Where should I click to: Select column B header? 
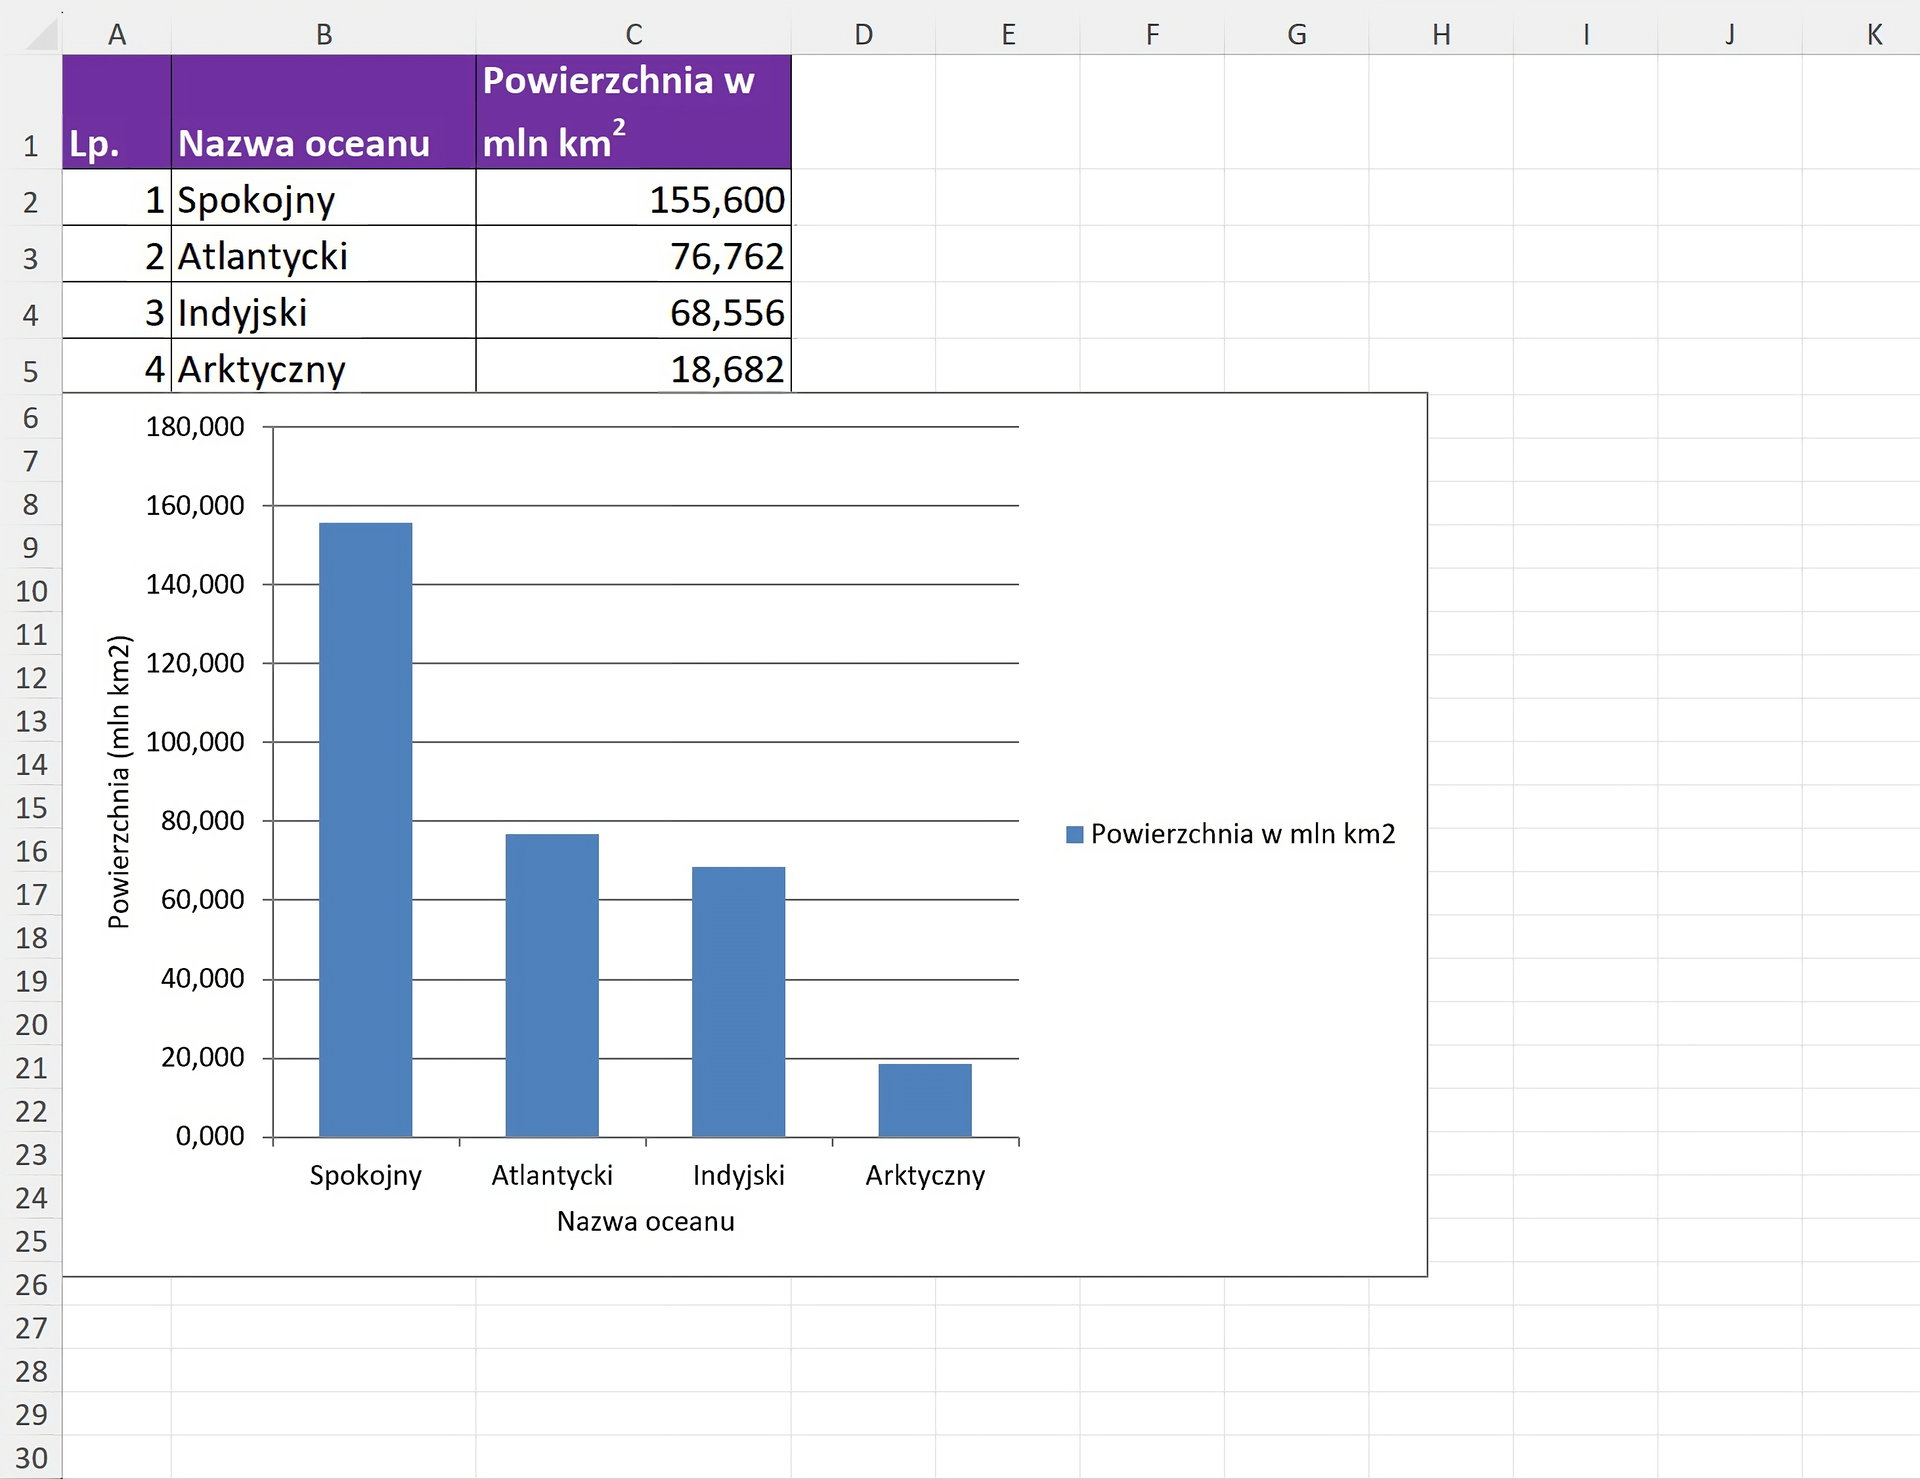click(323, 35)
